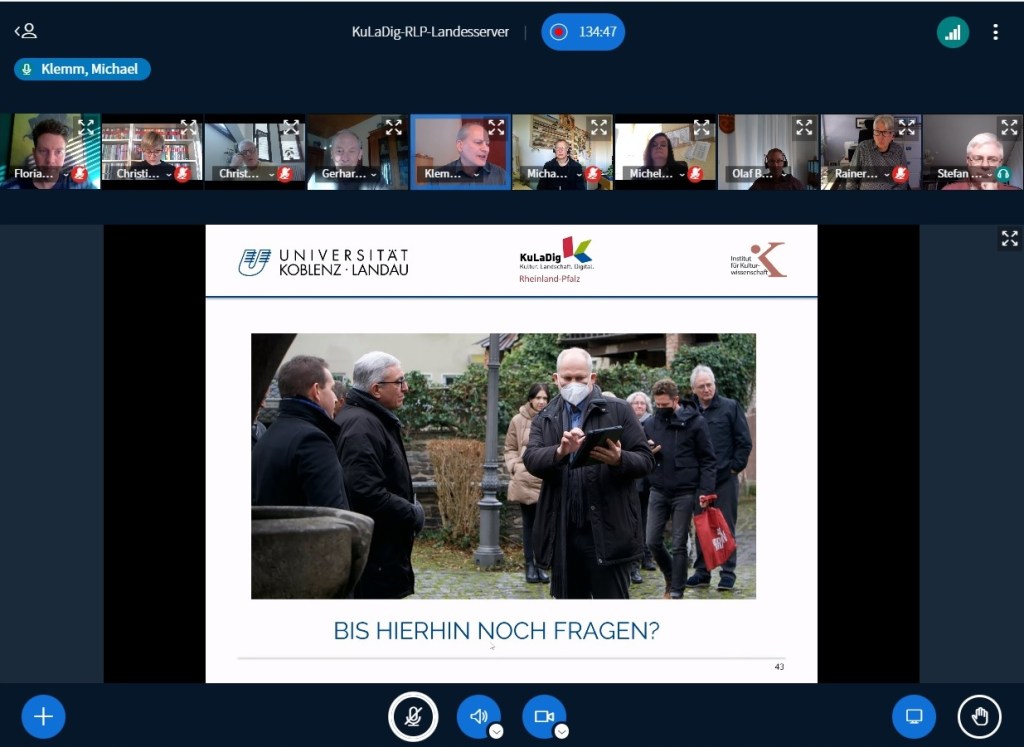Open the audio device dropdown arrow
This screenshot has width=1024, height=747.
496,731
